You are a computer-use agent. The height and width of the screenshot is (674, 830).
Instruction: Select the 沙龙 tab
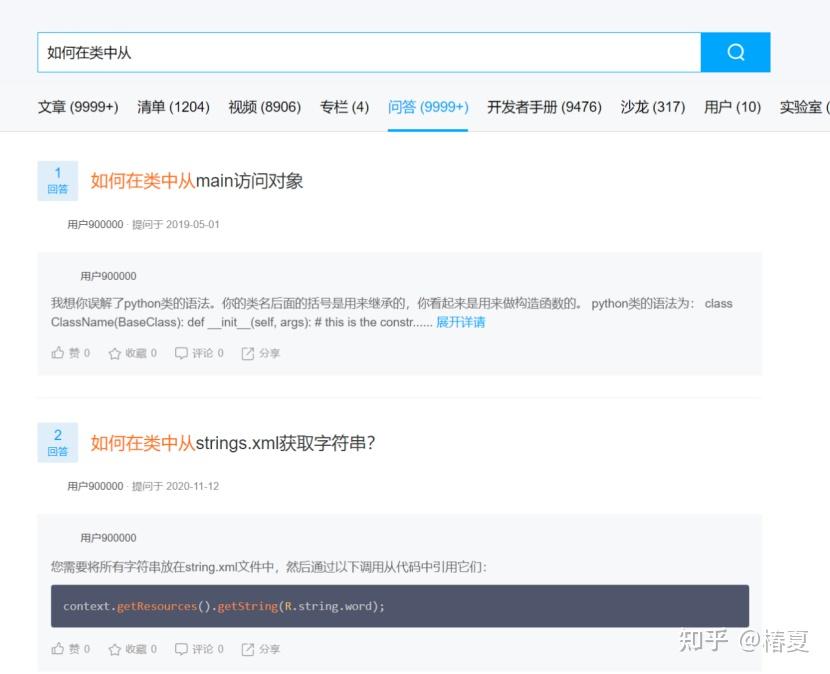tap(652, 107)
